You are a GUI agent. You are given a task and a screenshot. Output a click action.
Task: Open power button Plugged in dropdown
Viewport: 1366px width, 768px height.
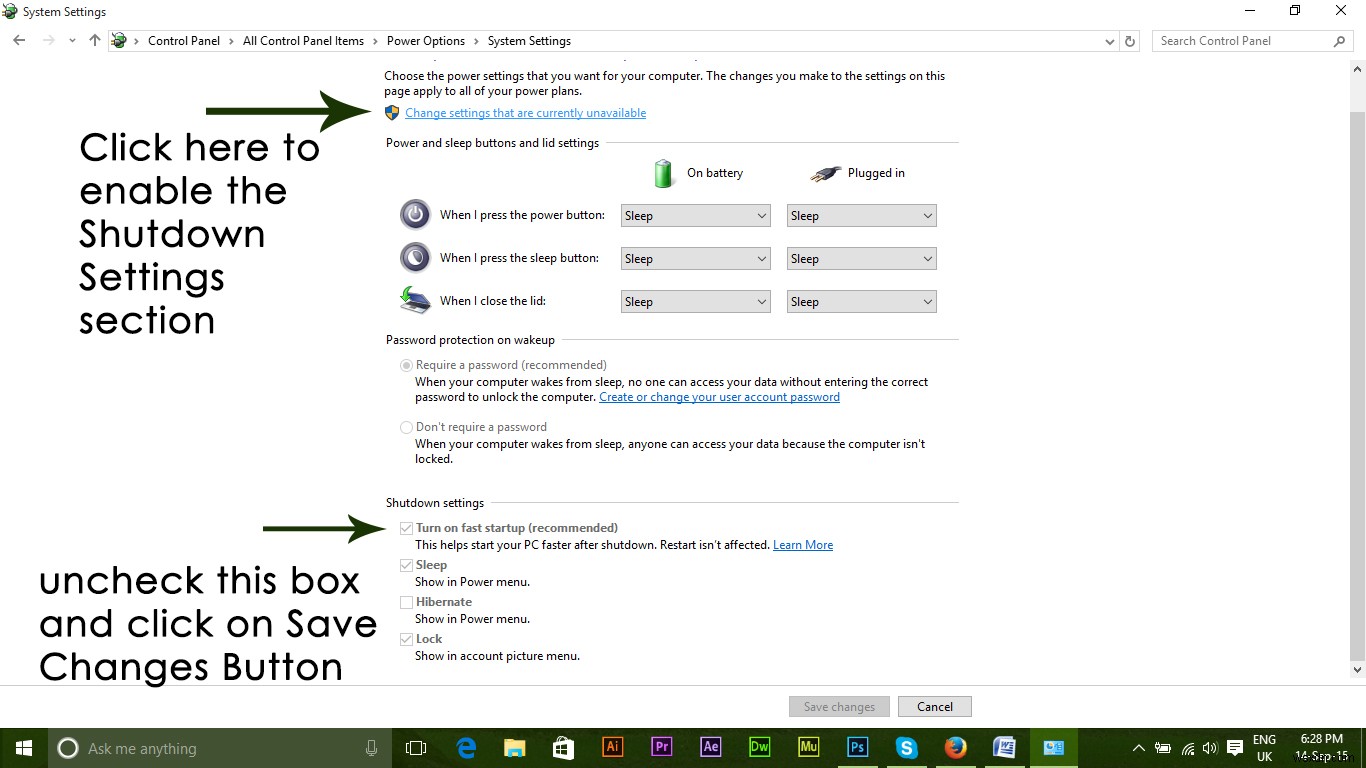pos(861,216)
